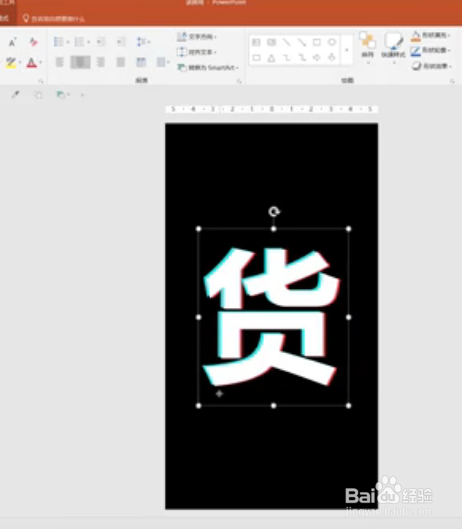Select the four-way arrow shape

point(317,58)
